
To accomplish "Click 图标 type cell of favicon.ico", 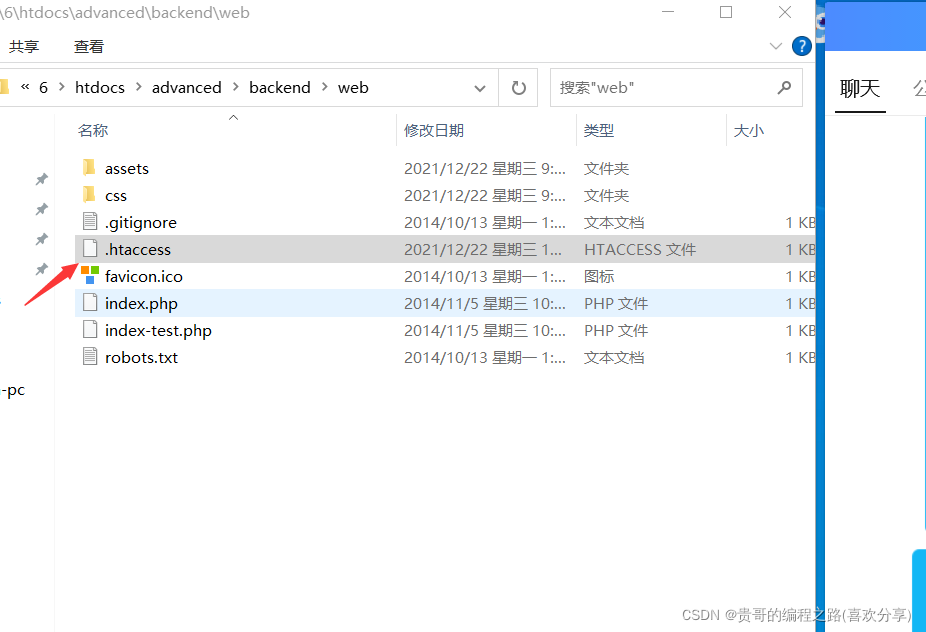I will 599,276.
